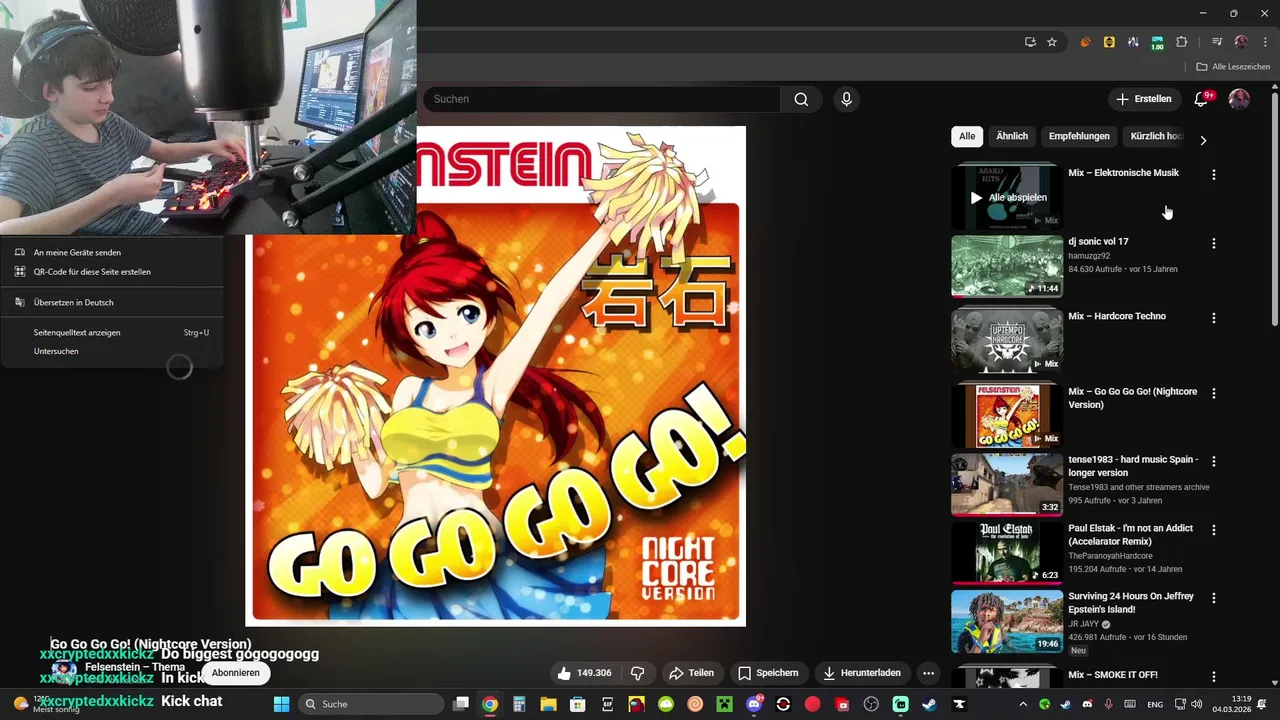Click the YouTube search magnifier button

coord(801,99)
